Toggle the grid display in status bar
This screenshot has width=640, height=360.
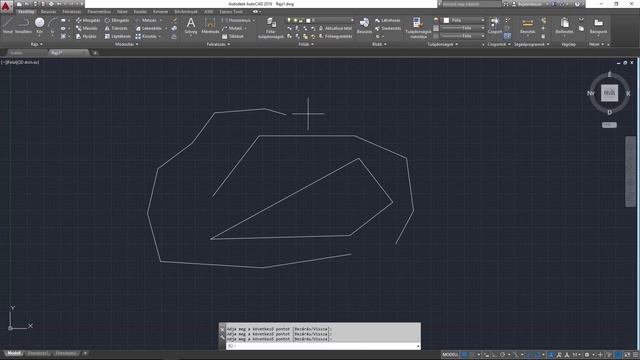point(464,355)
